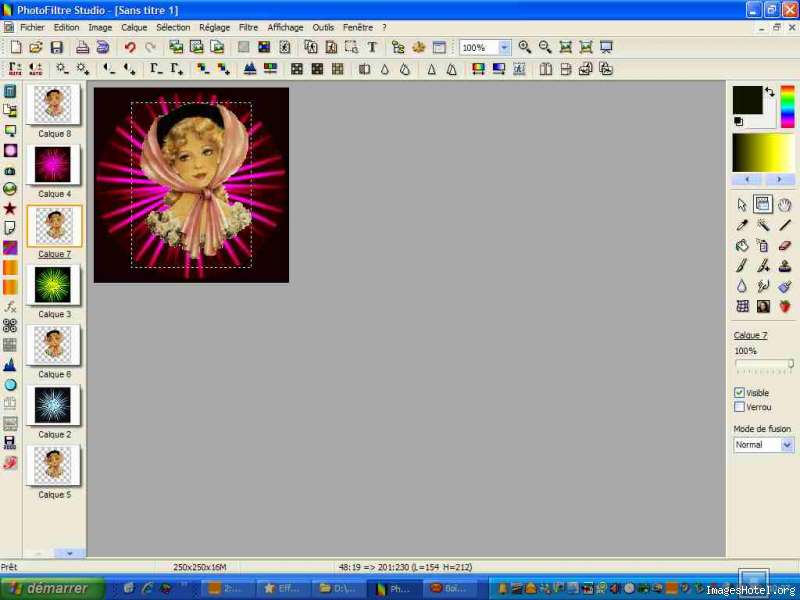Show previous palette with left arrow
Image resolution: width=800 pixels, height=600 pixels.
tap(747, 180)
